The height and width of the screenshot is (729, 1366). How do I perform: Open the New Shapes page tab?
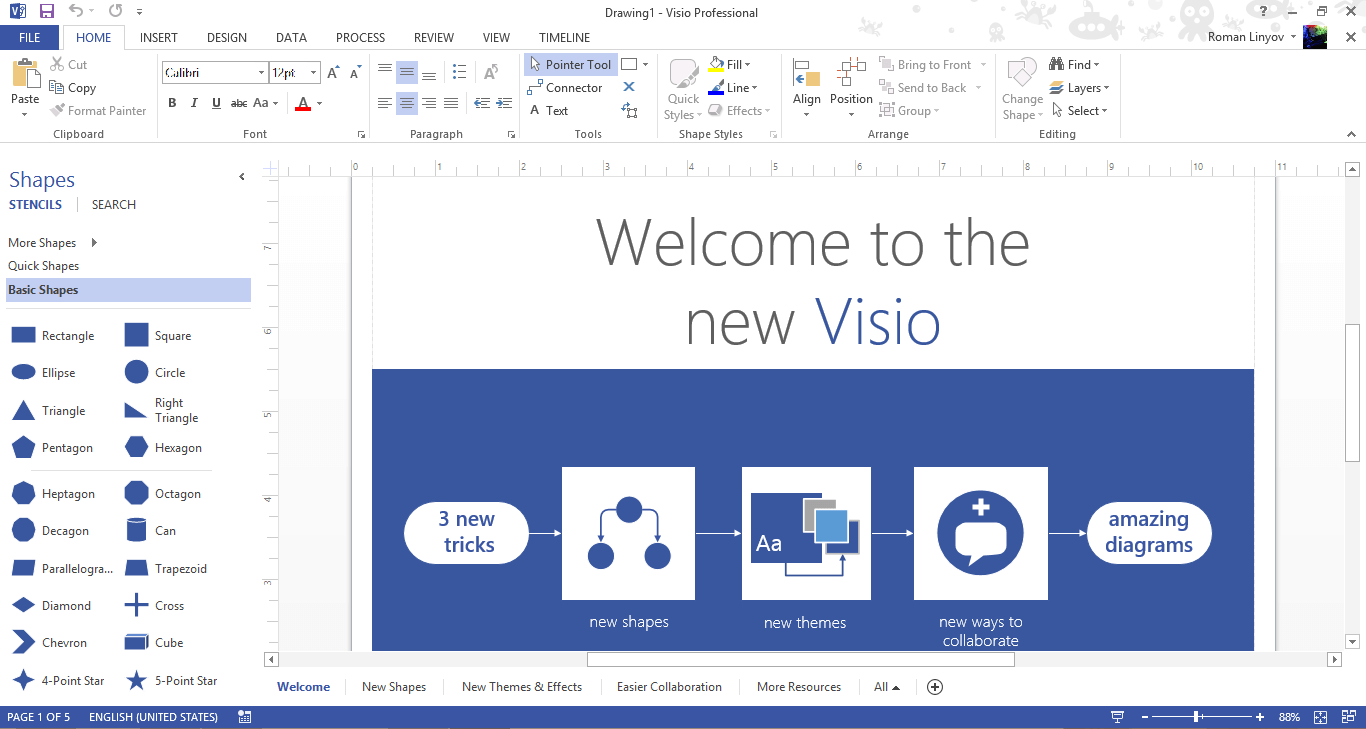tap(394, 687)
